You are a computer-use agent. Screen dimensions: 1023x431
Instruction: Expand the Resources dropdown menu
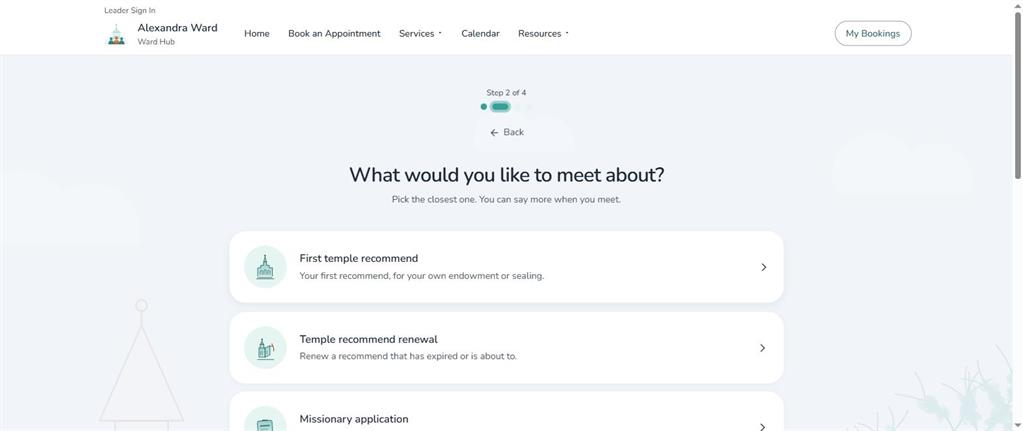[543, 33]
